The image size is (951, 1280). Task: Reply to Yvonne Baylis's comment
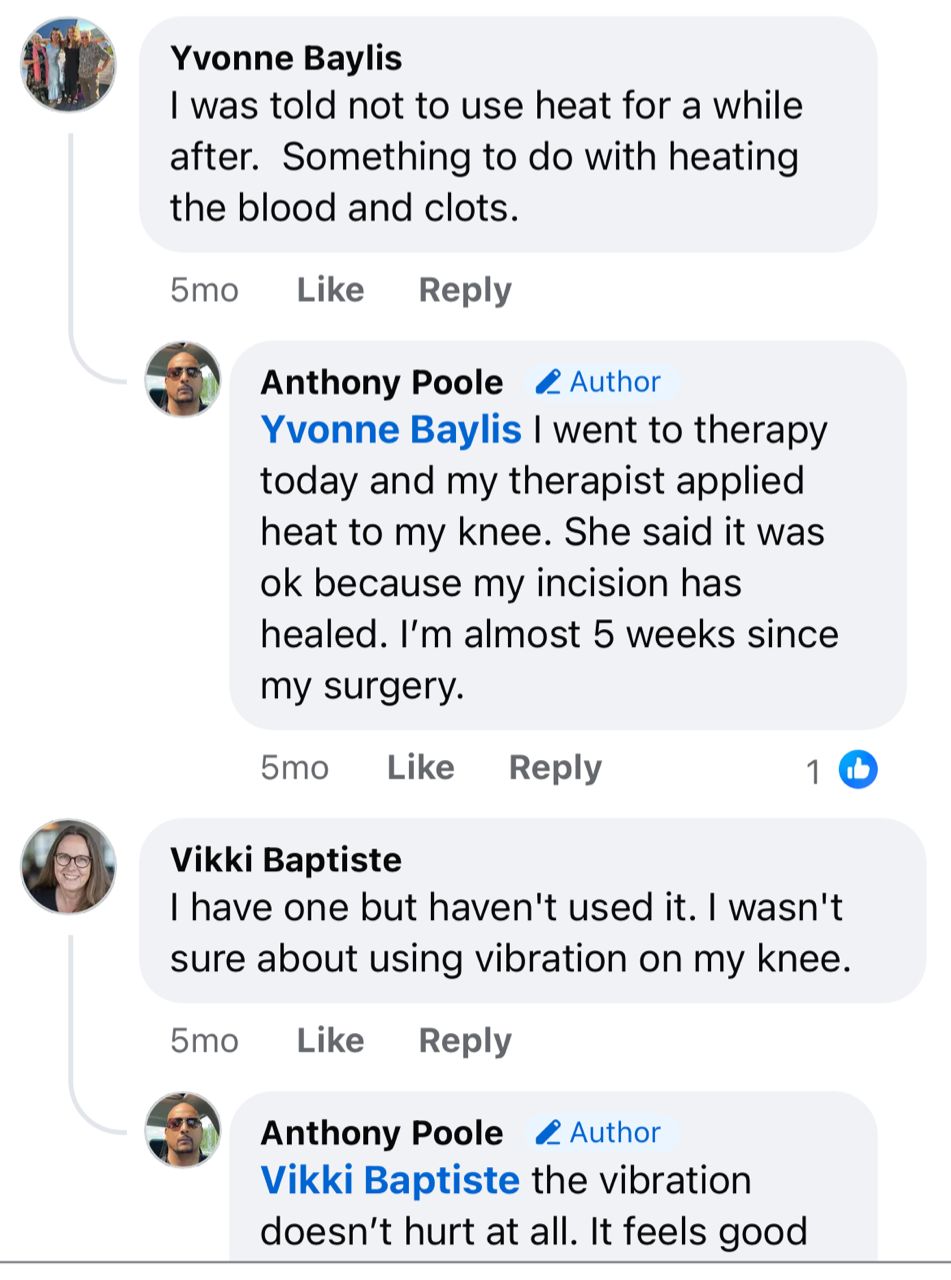[x=465, y=290]
